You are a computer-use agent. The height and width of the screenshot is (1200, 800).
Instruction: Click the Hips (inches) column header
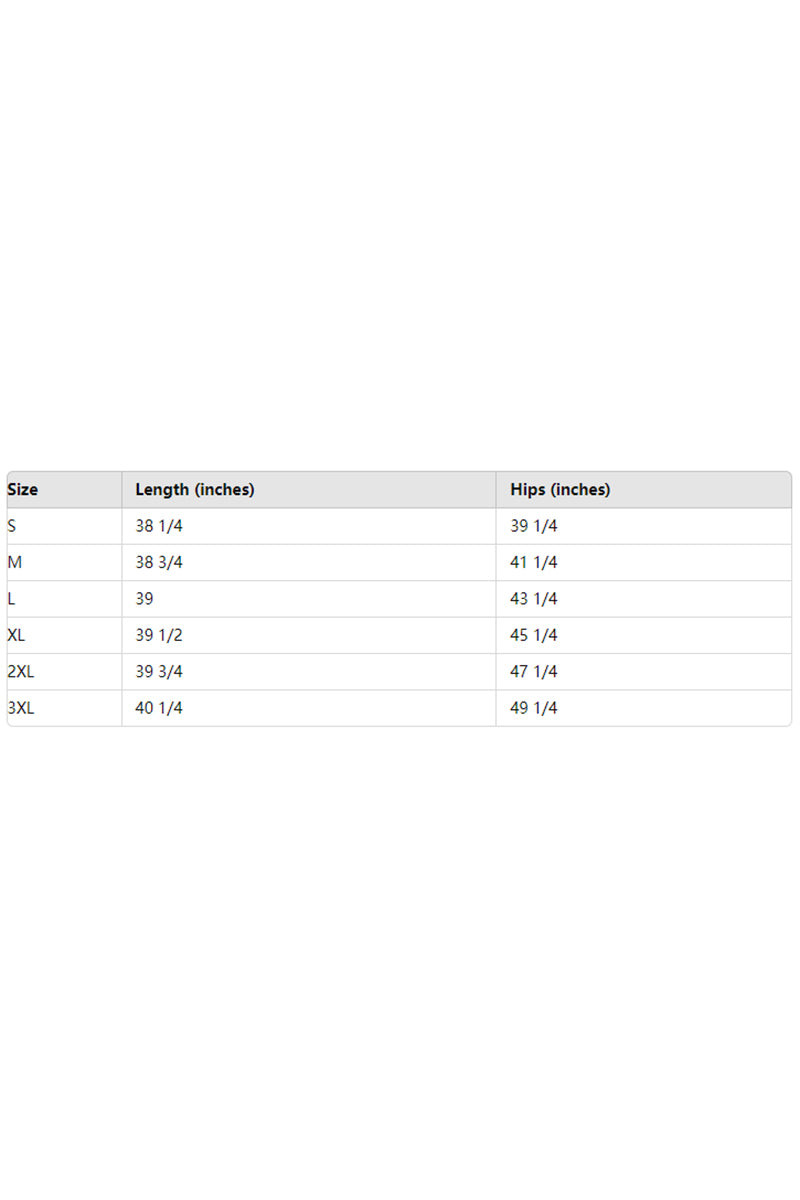(560, 490)
